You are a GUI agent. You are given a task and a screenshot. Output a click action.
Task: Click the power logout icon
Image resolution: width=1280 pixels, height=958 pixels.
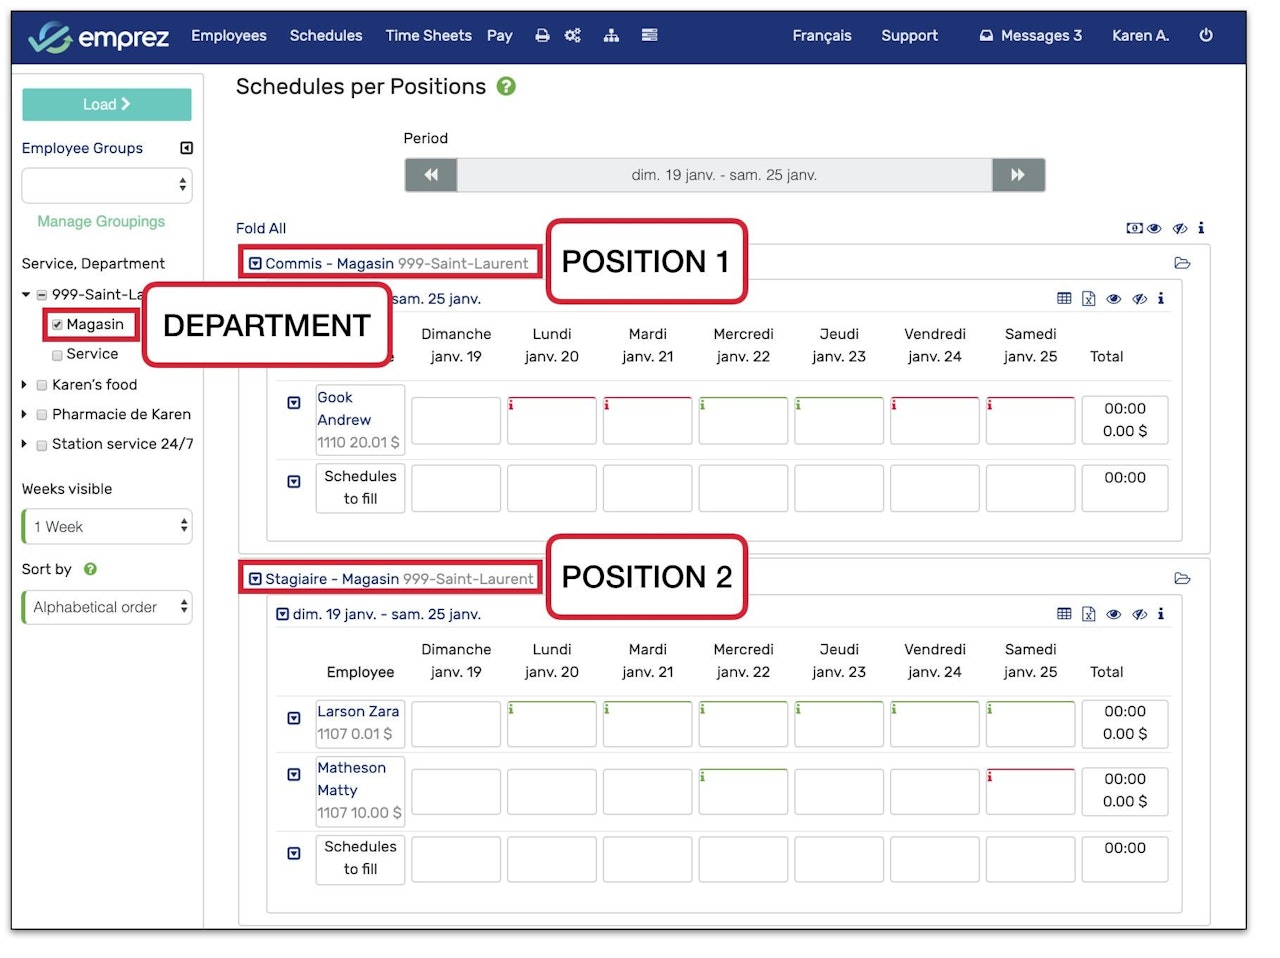tap(1206, 35)
